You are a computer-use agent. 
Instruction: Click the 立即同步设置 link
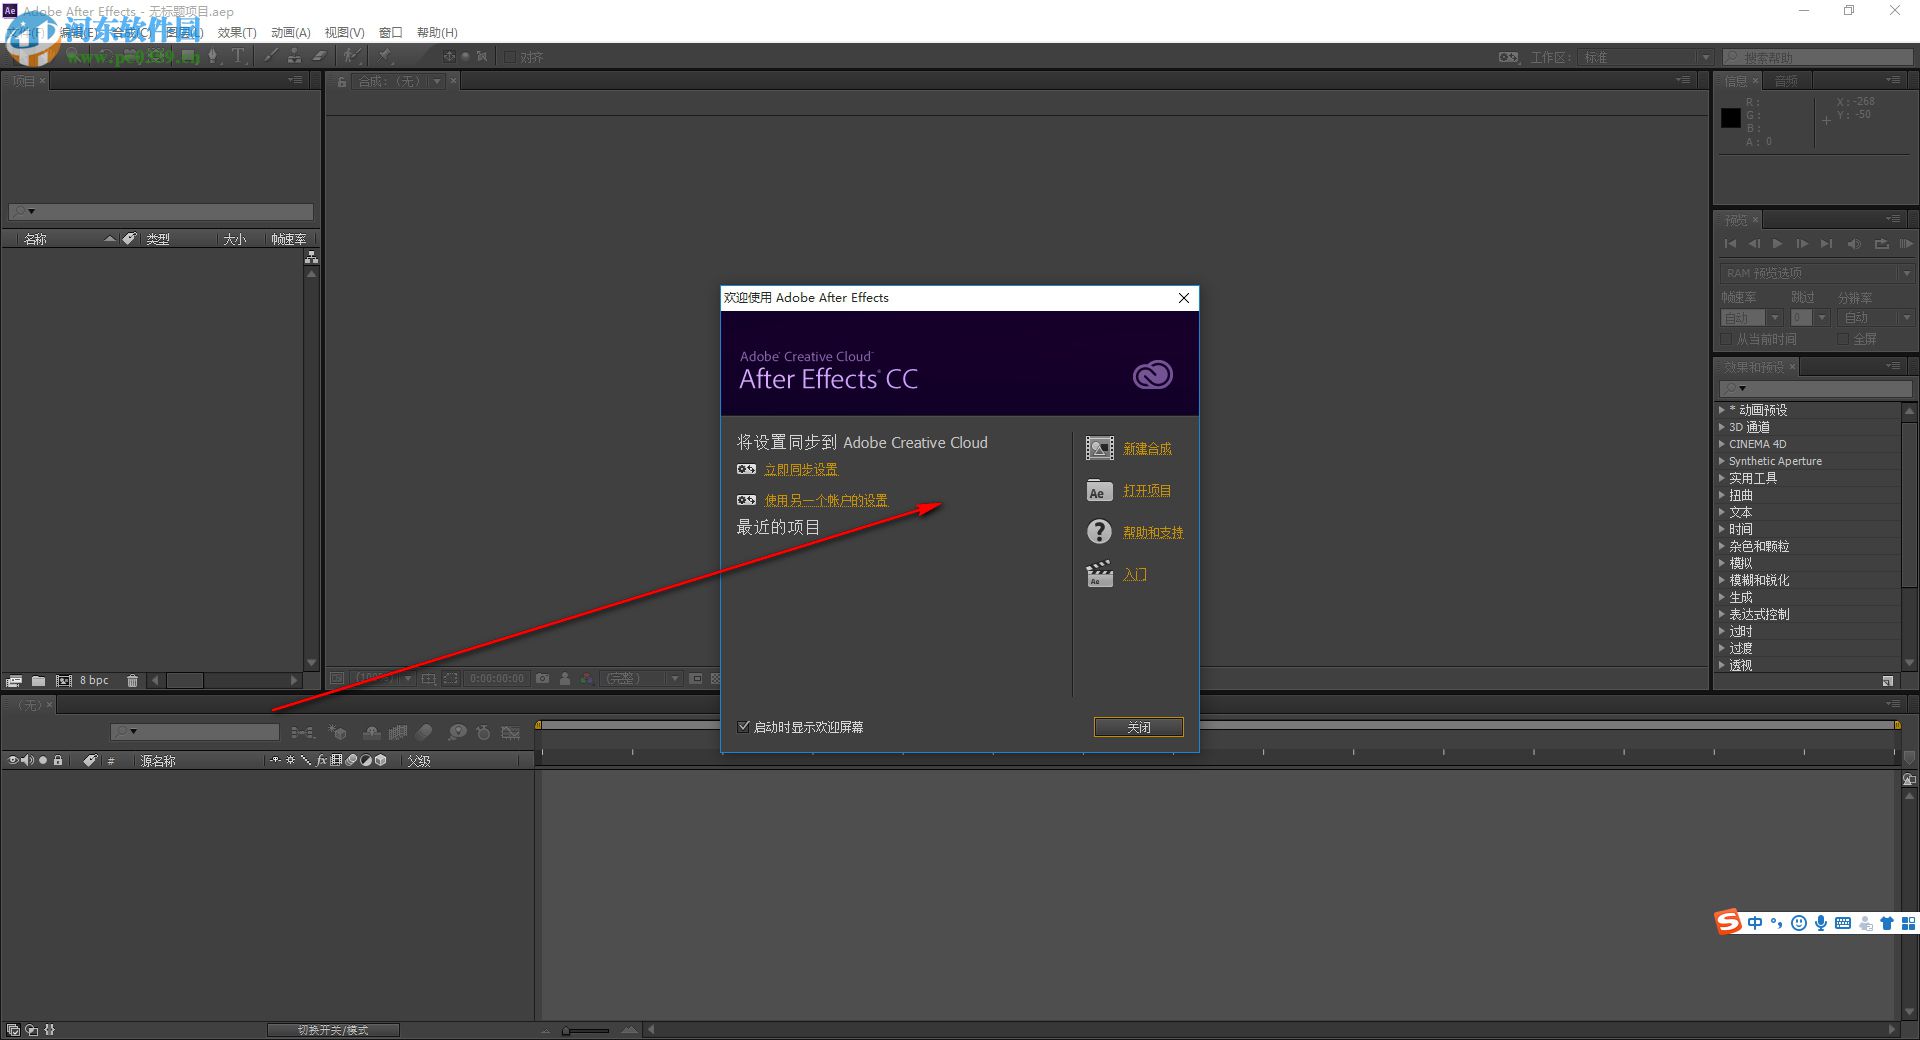point(801,469)
